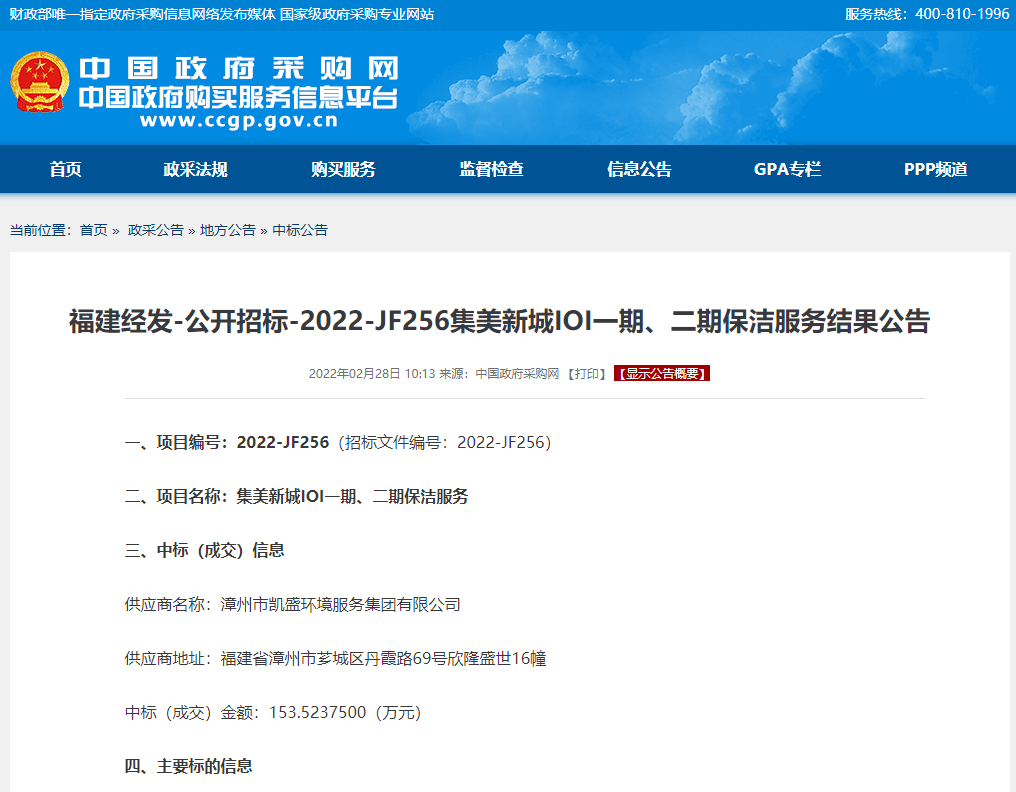The width and height of the screenshot is (1016, 792).
Task: Click the red 显示公告概要 button
Action: tap(662, 373)
